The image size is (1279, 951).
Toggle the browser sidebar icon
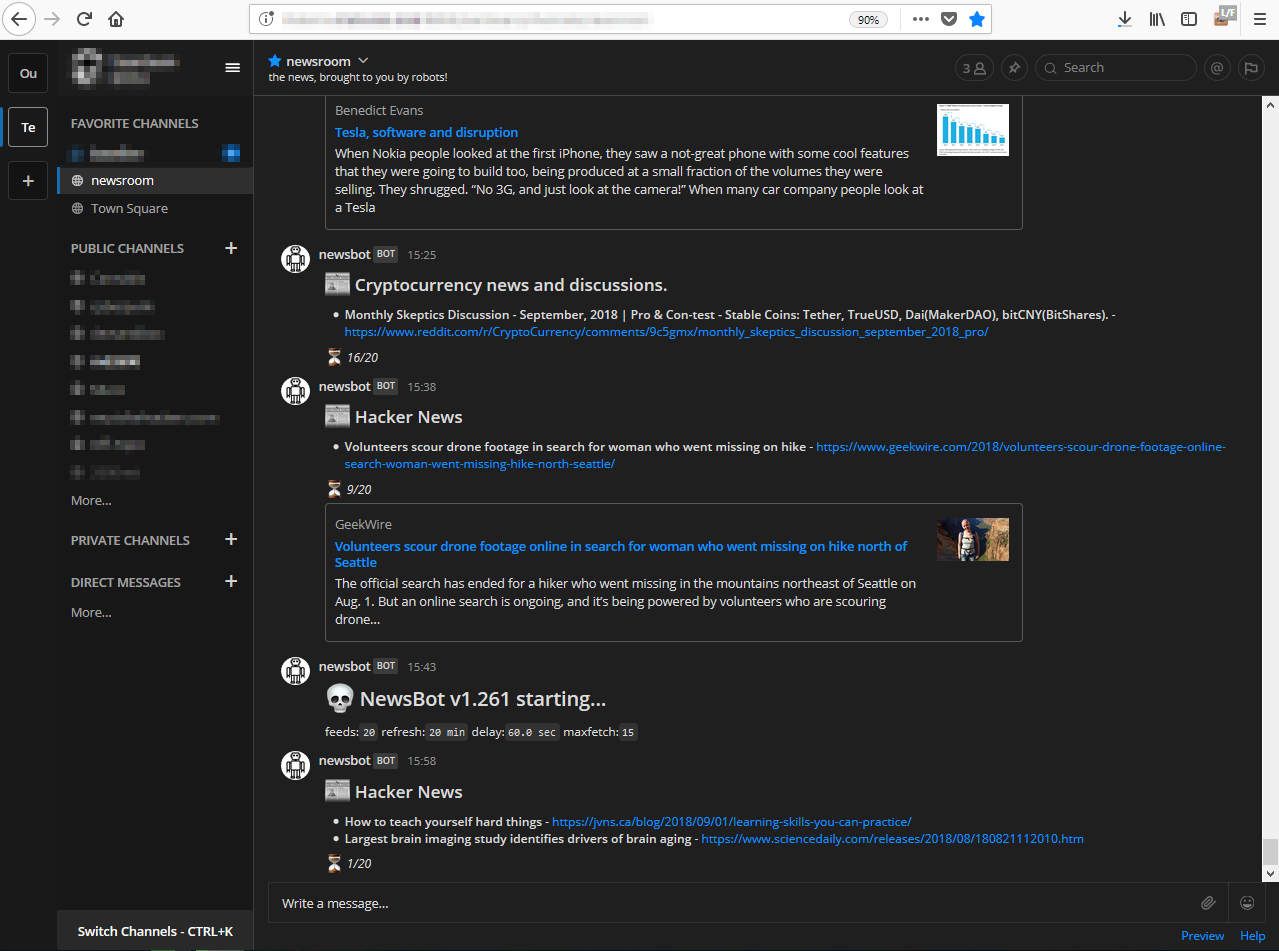[x=1189, y=19]
